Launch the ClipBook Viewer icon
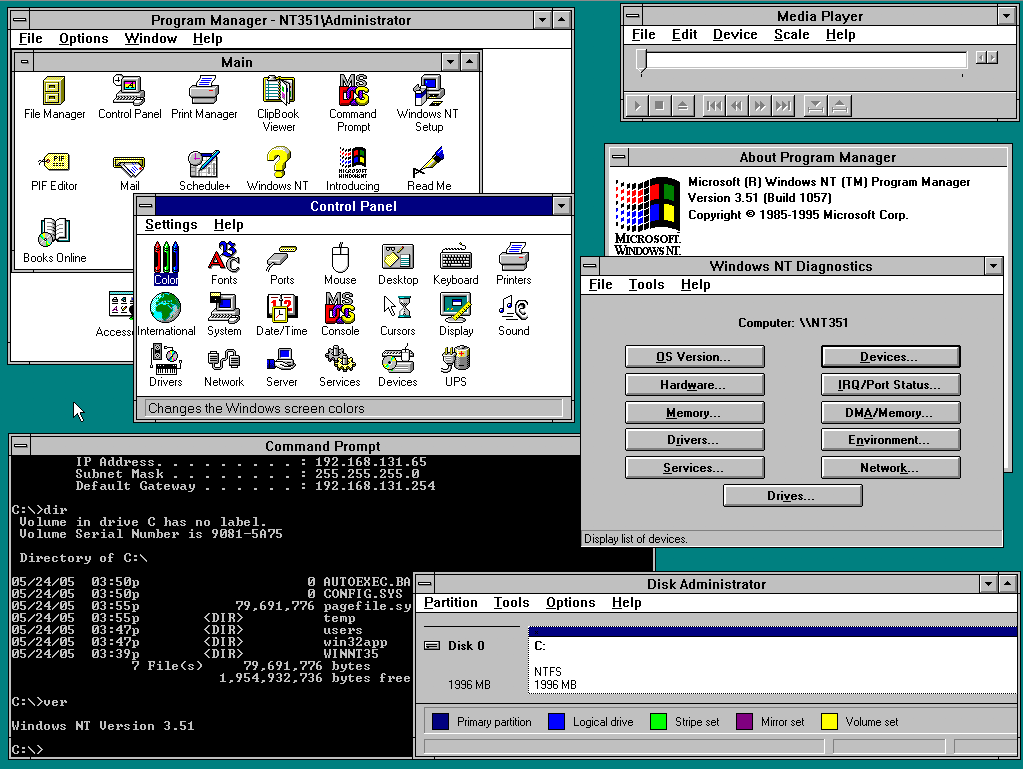This screenshot has width=1023, height=769. tap(278, 91)
